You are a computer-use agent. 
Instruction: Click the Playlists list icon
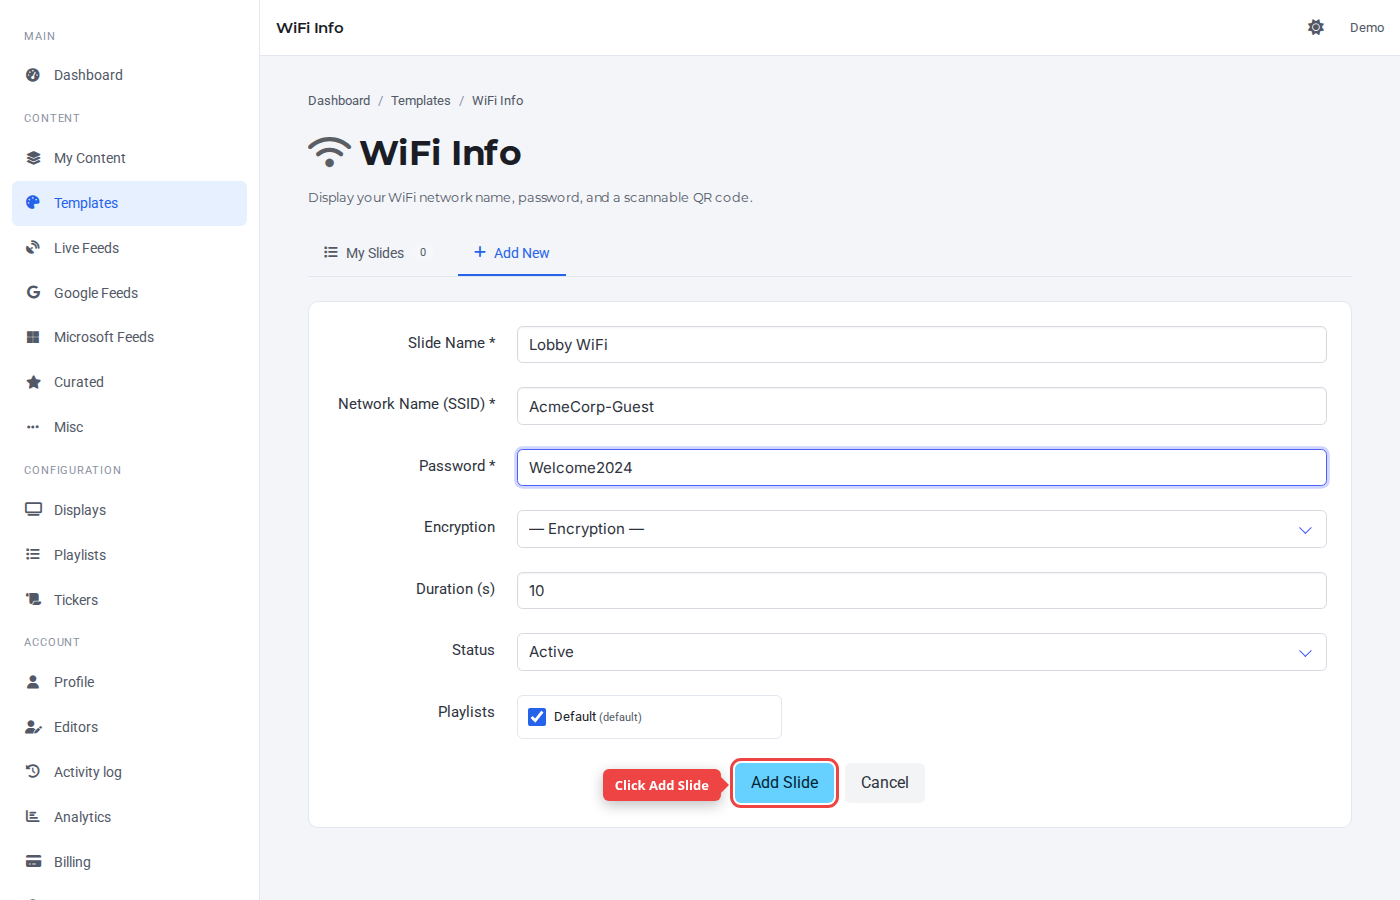33,555
